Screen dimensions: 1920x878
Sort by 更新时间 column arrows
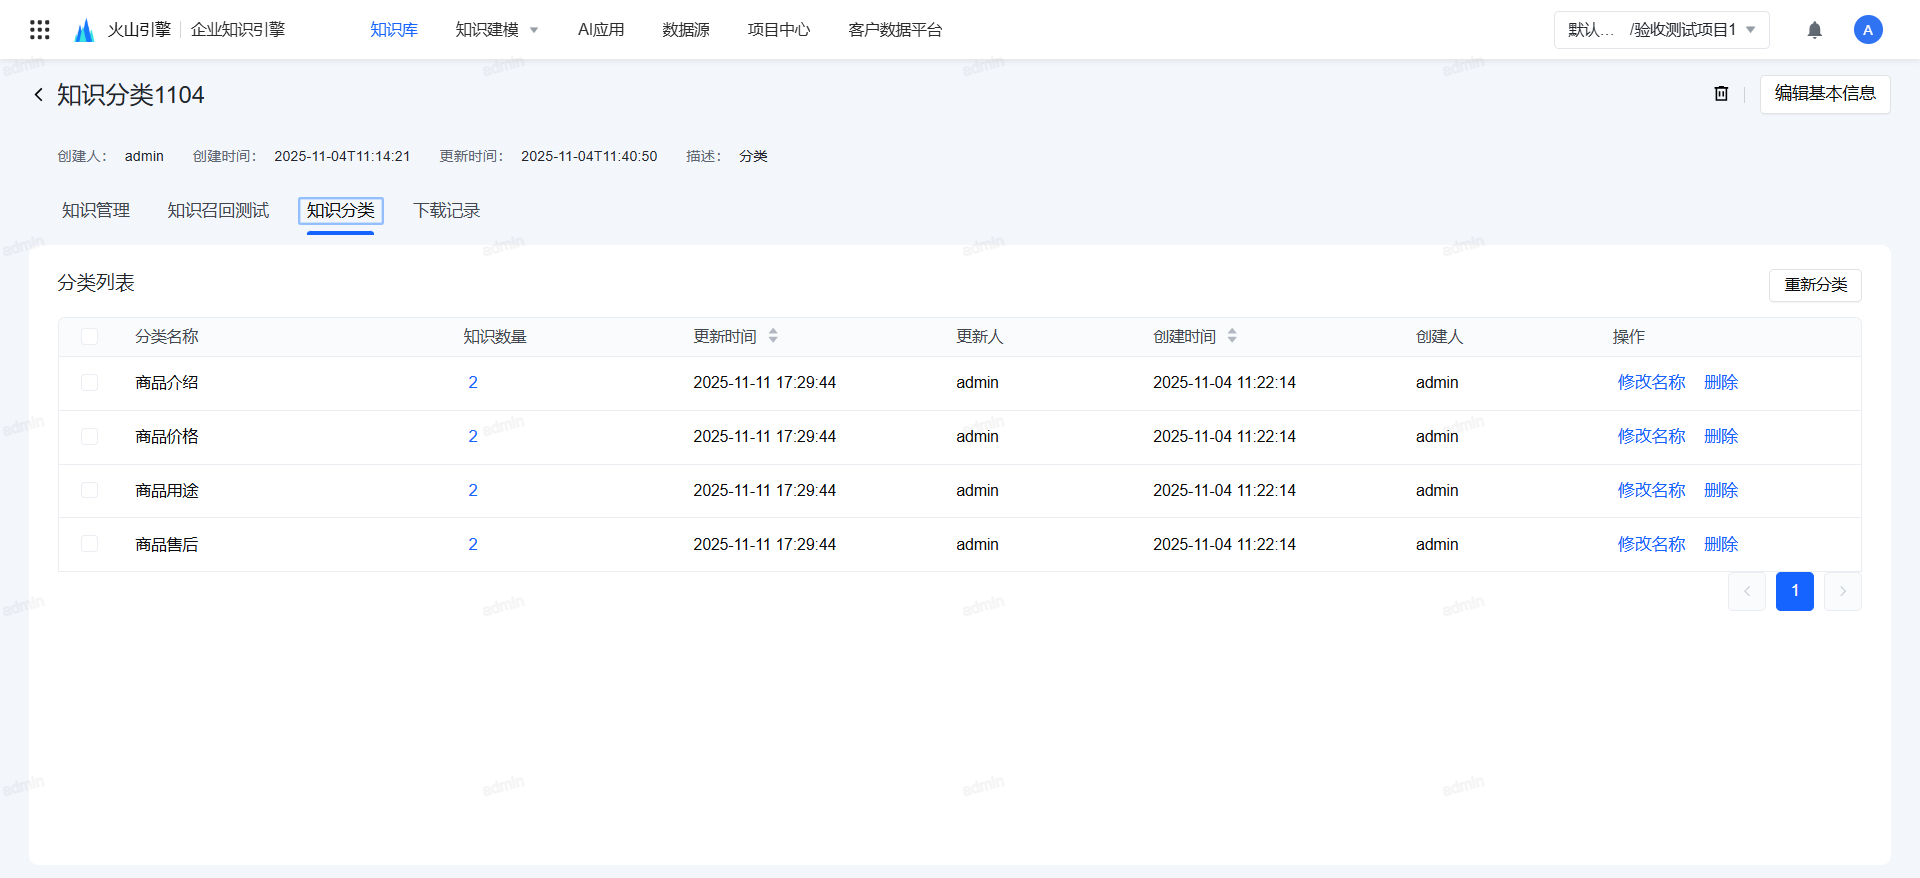(x=773, y=337)
